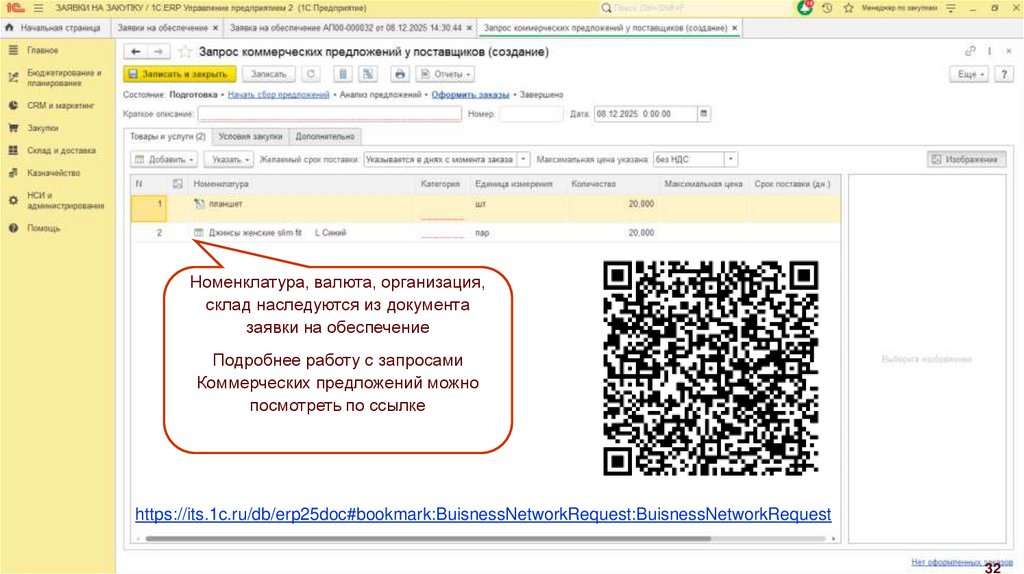Click the document structure icon beside refresh
The image size is (1024, 574).
(343, 74)
